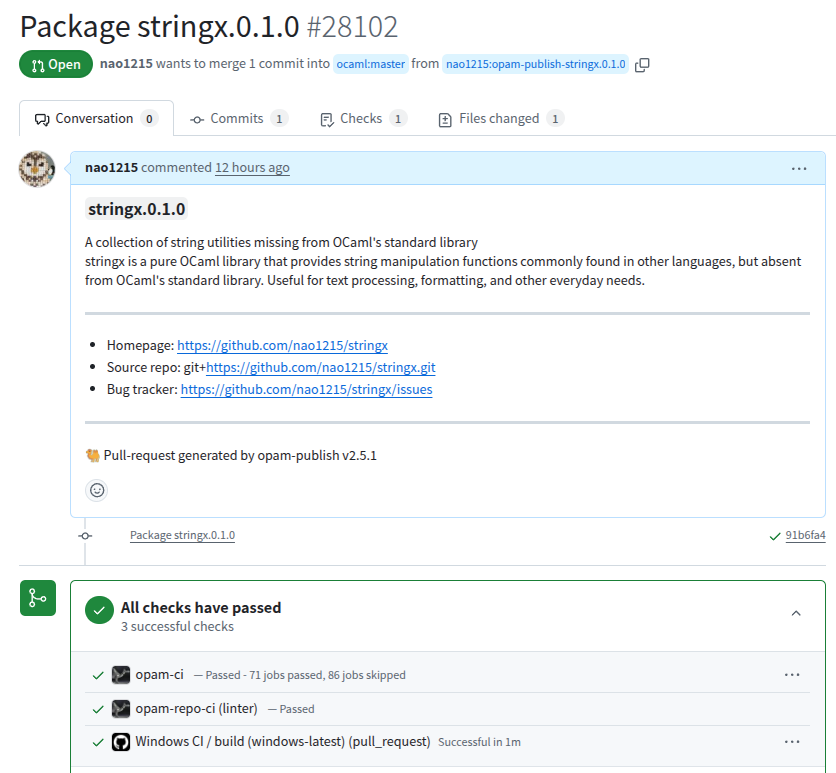This screenshot has width=836, height=773.
Task: Click nao1215's avatar image
Action: [x=37, y=169]
